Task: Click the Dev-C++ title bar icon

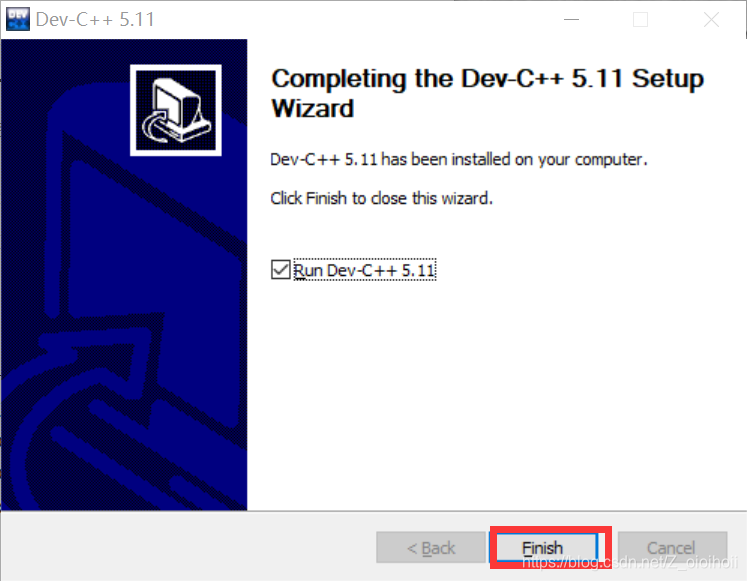Action: [x=18, y=19]
